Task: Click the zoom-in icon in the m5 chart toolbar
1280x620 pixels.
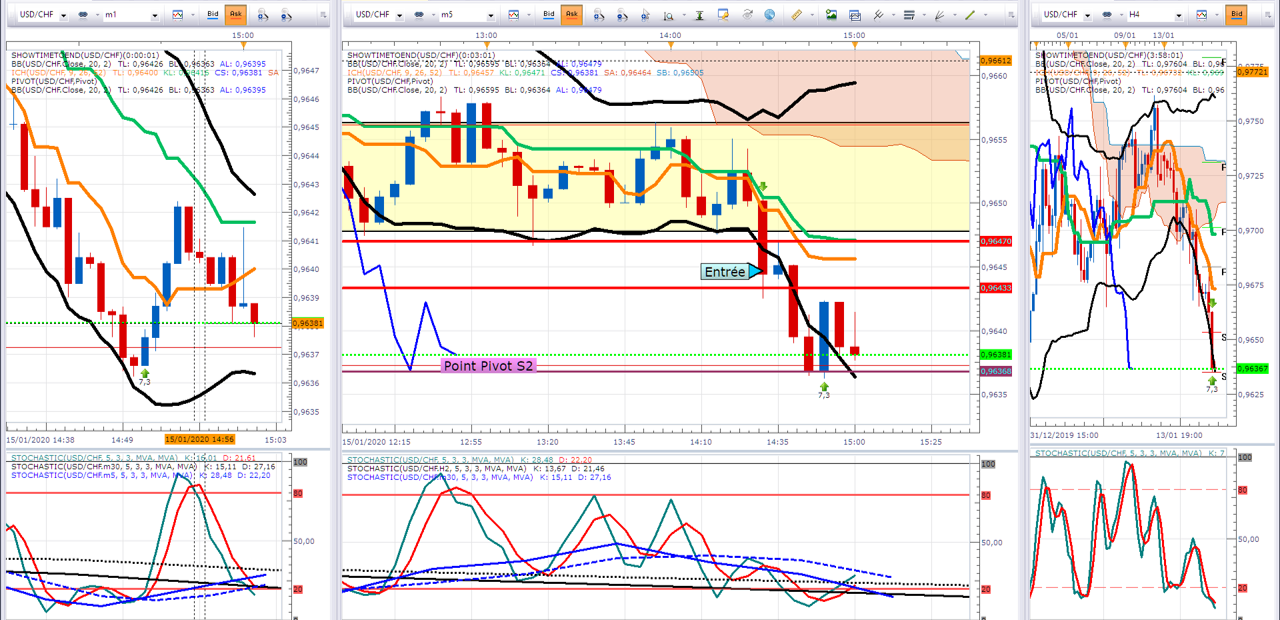Action: [x=598, y=15]
